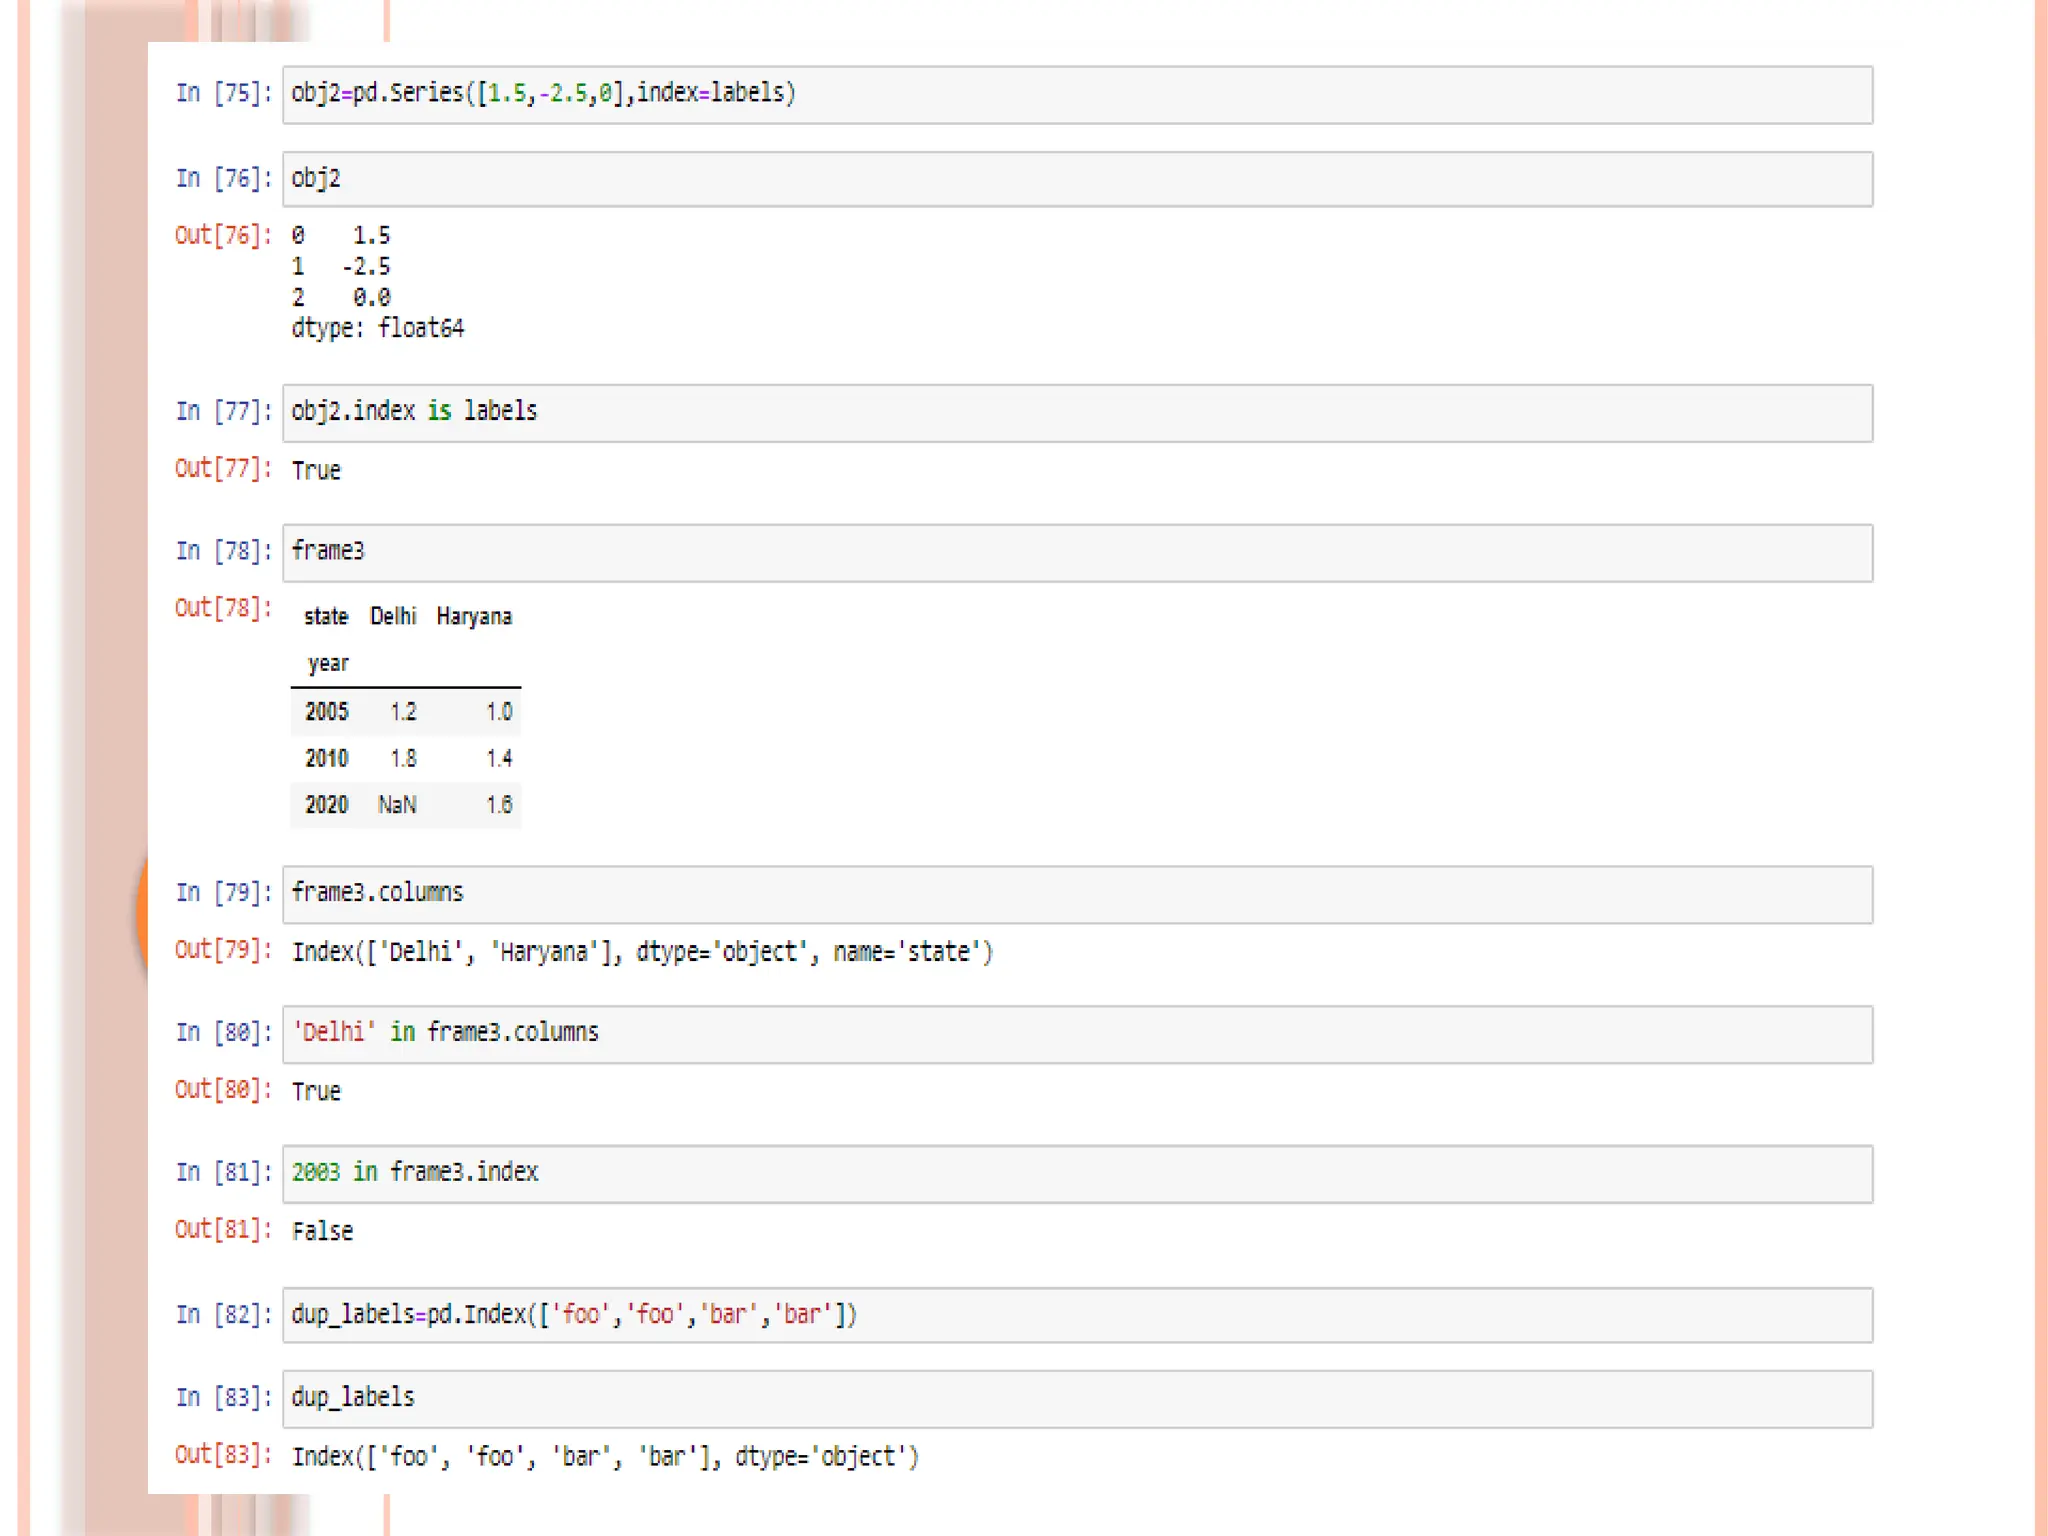Click the 'Out[78]:' prompt label
The image size is (2048, 1536).
[224, 608]
